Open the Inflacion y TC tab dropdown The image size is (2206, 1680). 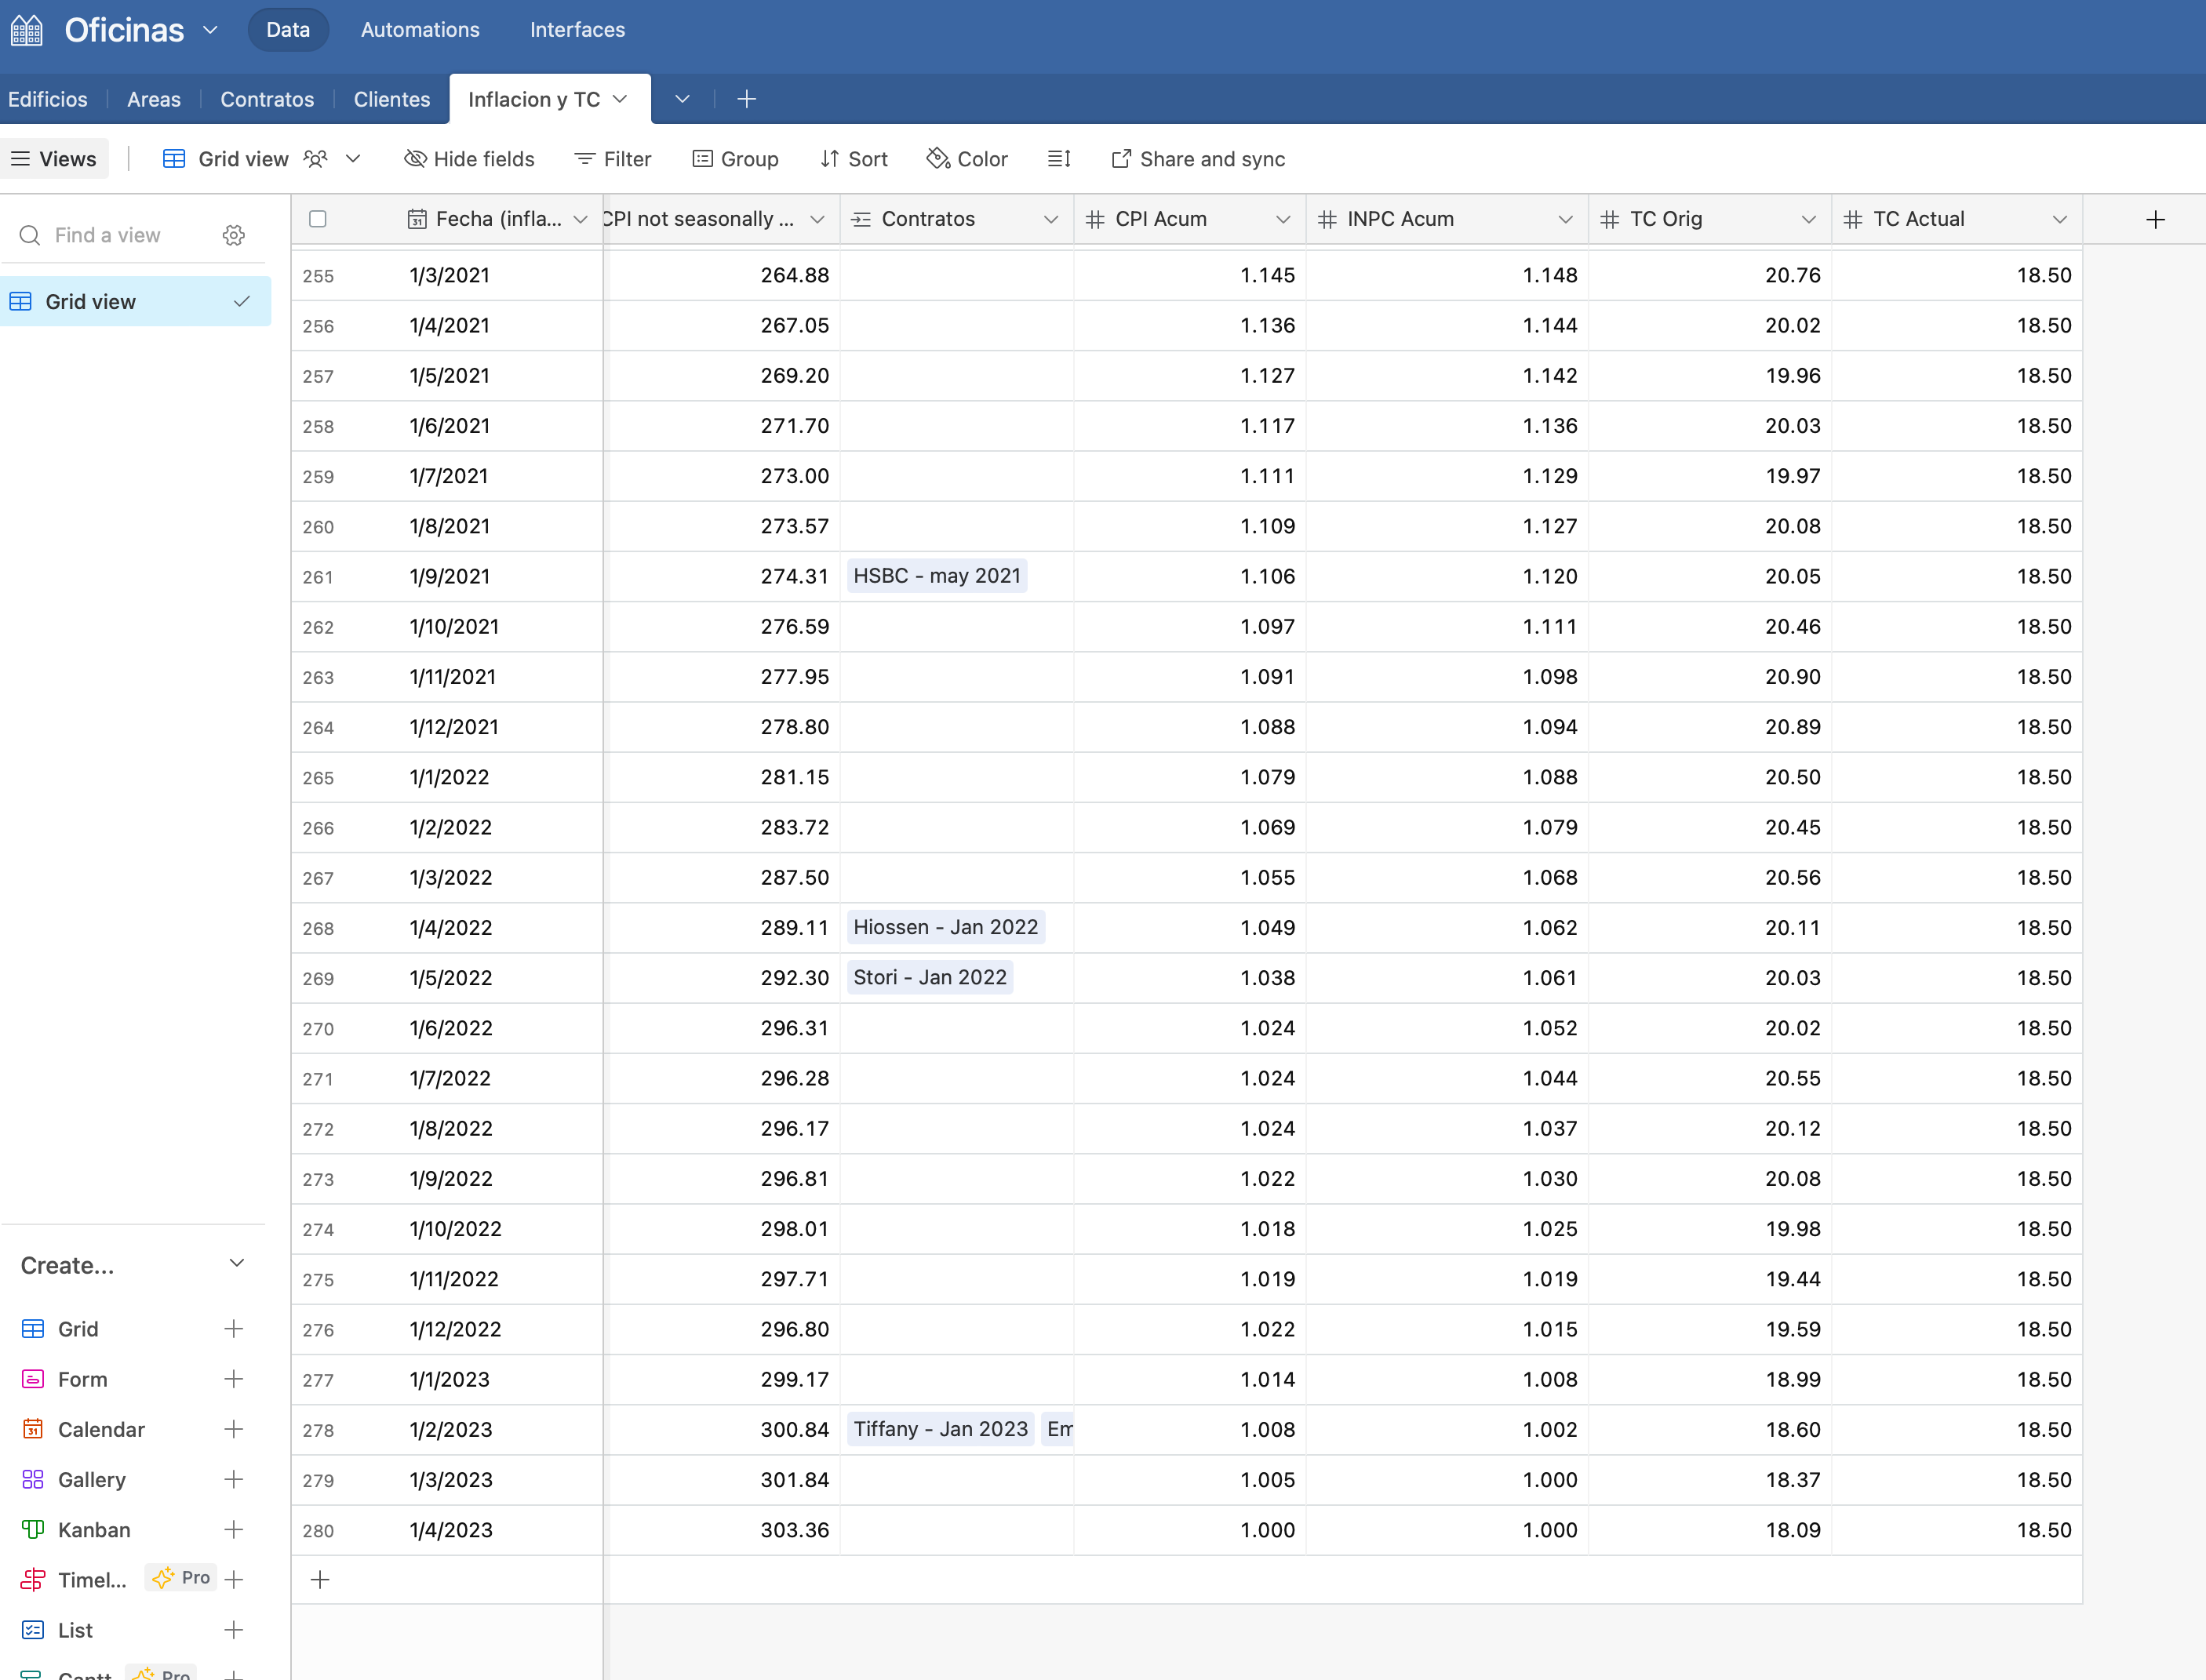(620, 99)
